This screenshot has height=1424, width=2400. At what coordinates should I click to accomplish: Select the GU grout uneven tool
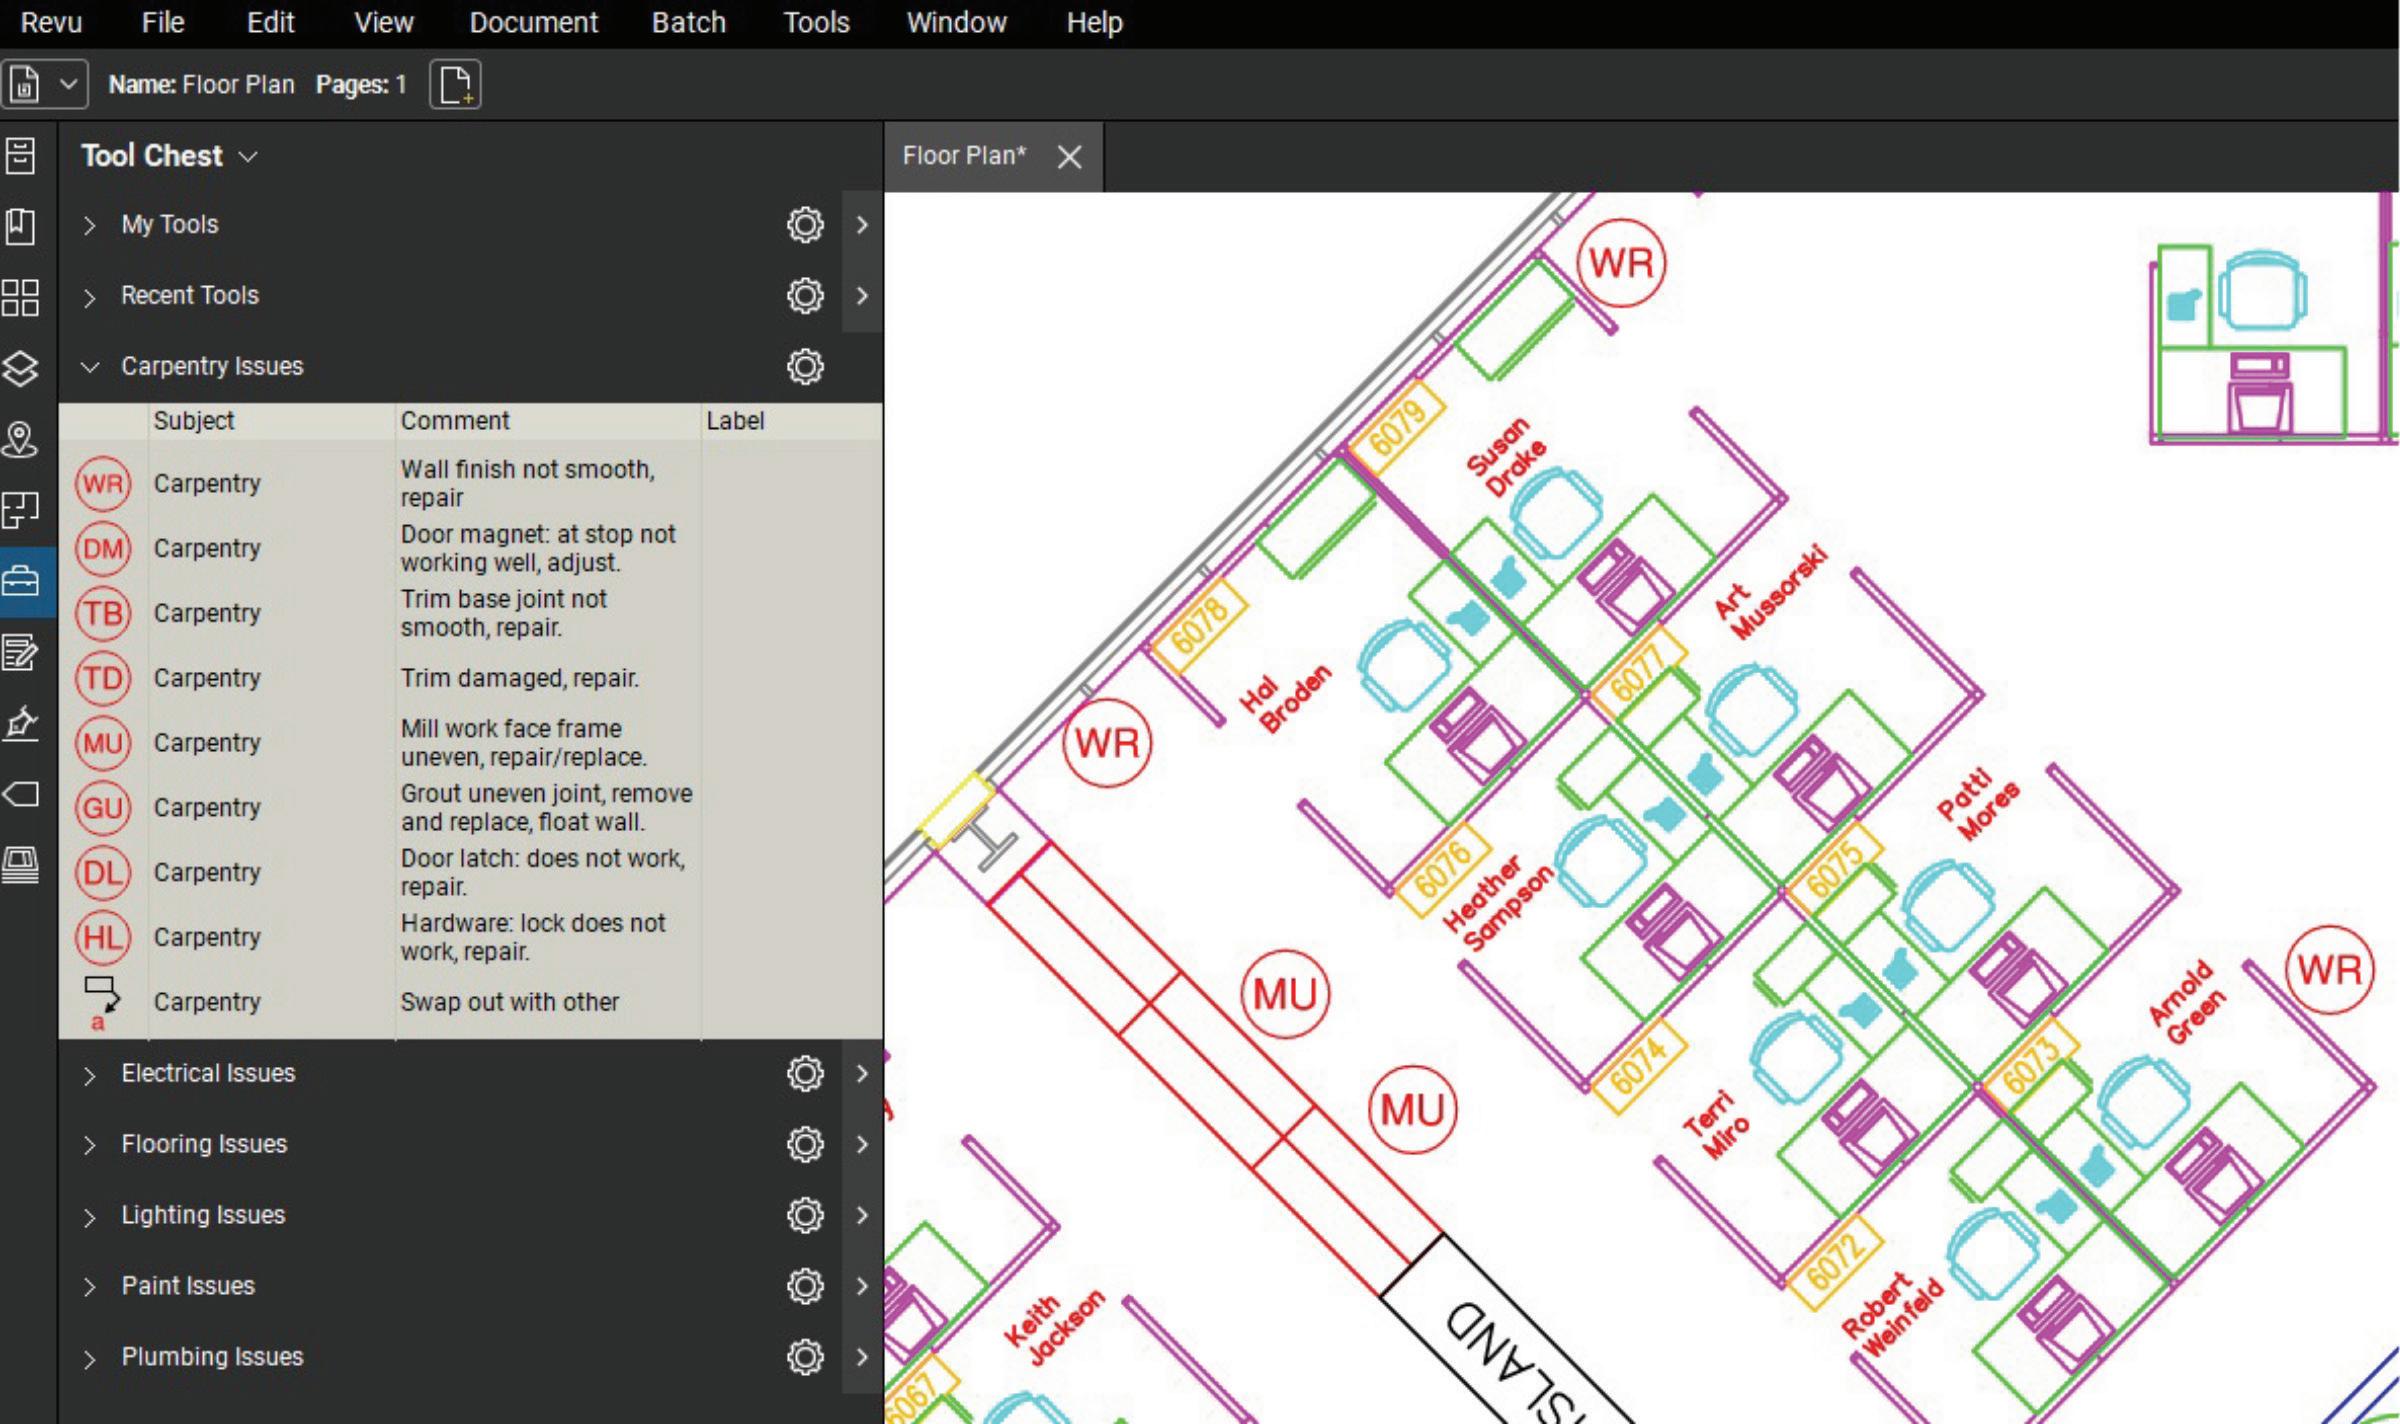click(103, 808)
